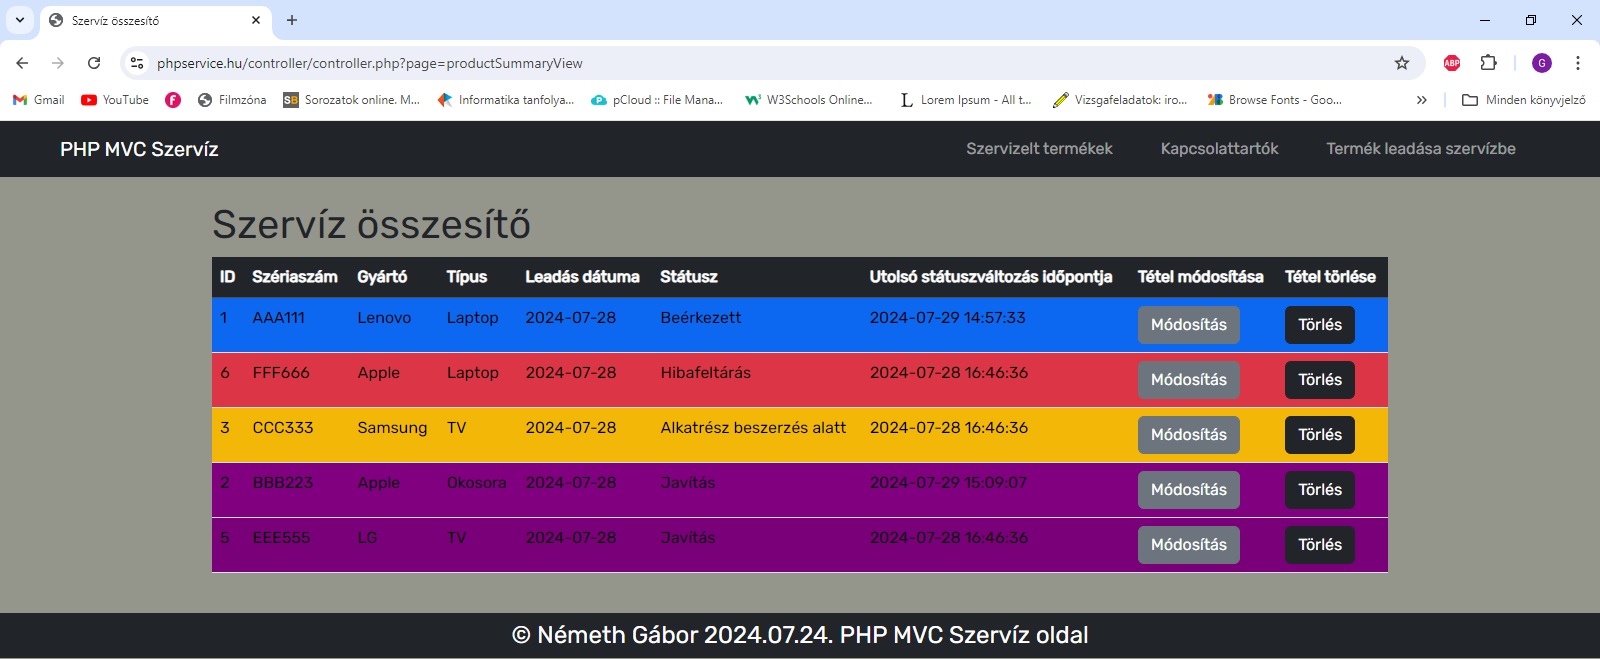Open the Gmail bookmark
This screenshot has width=1600, height=659.
pos(38,100)
